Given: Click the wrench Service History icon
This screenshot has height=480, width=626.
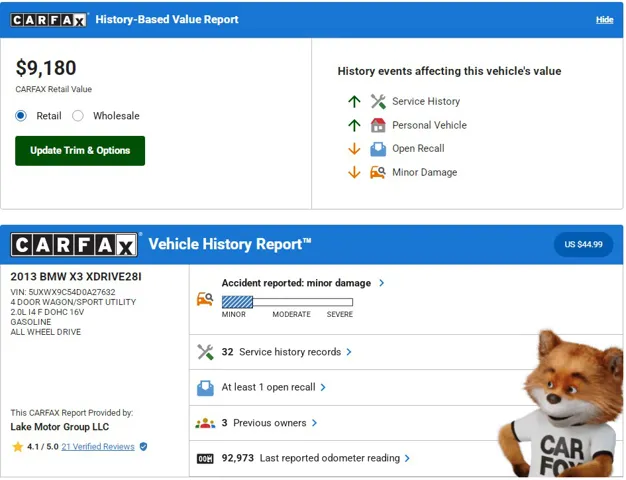Looking at the screenshot, I should click(378, 101).
